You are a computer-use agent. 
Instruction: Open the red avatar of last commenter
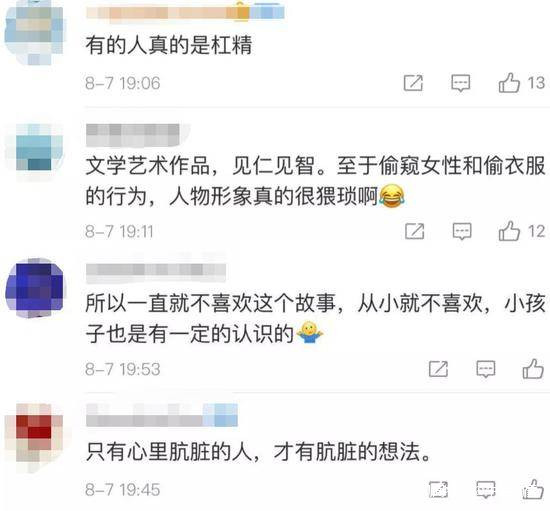(x=34, y=437)
